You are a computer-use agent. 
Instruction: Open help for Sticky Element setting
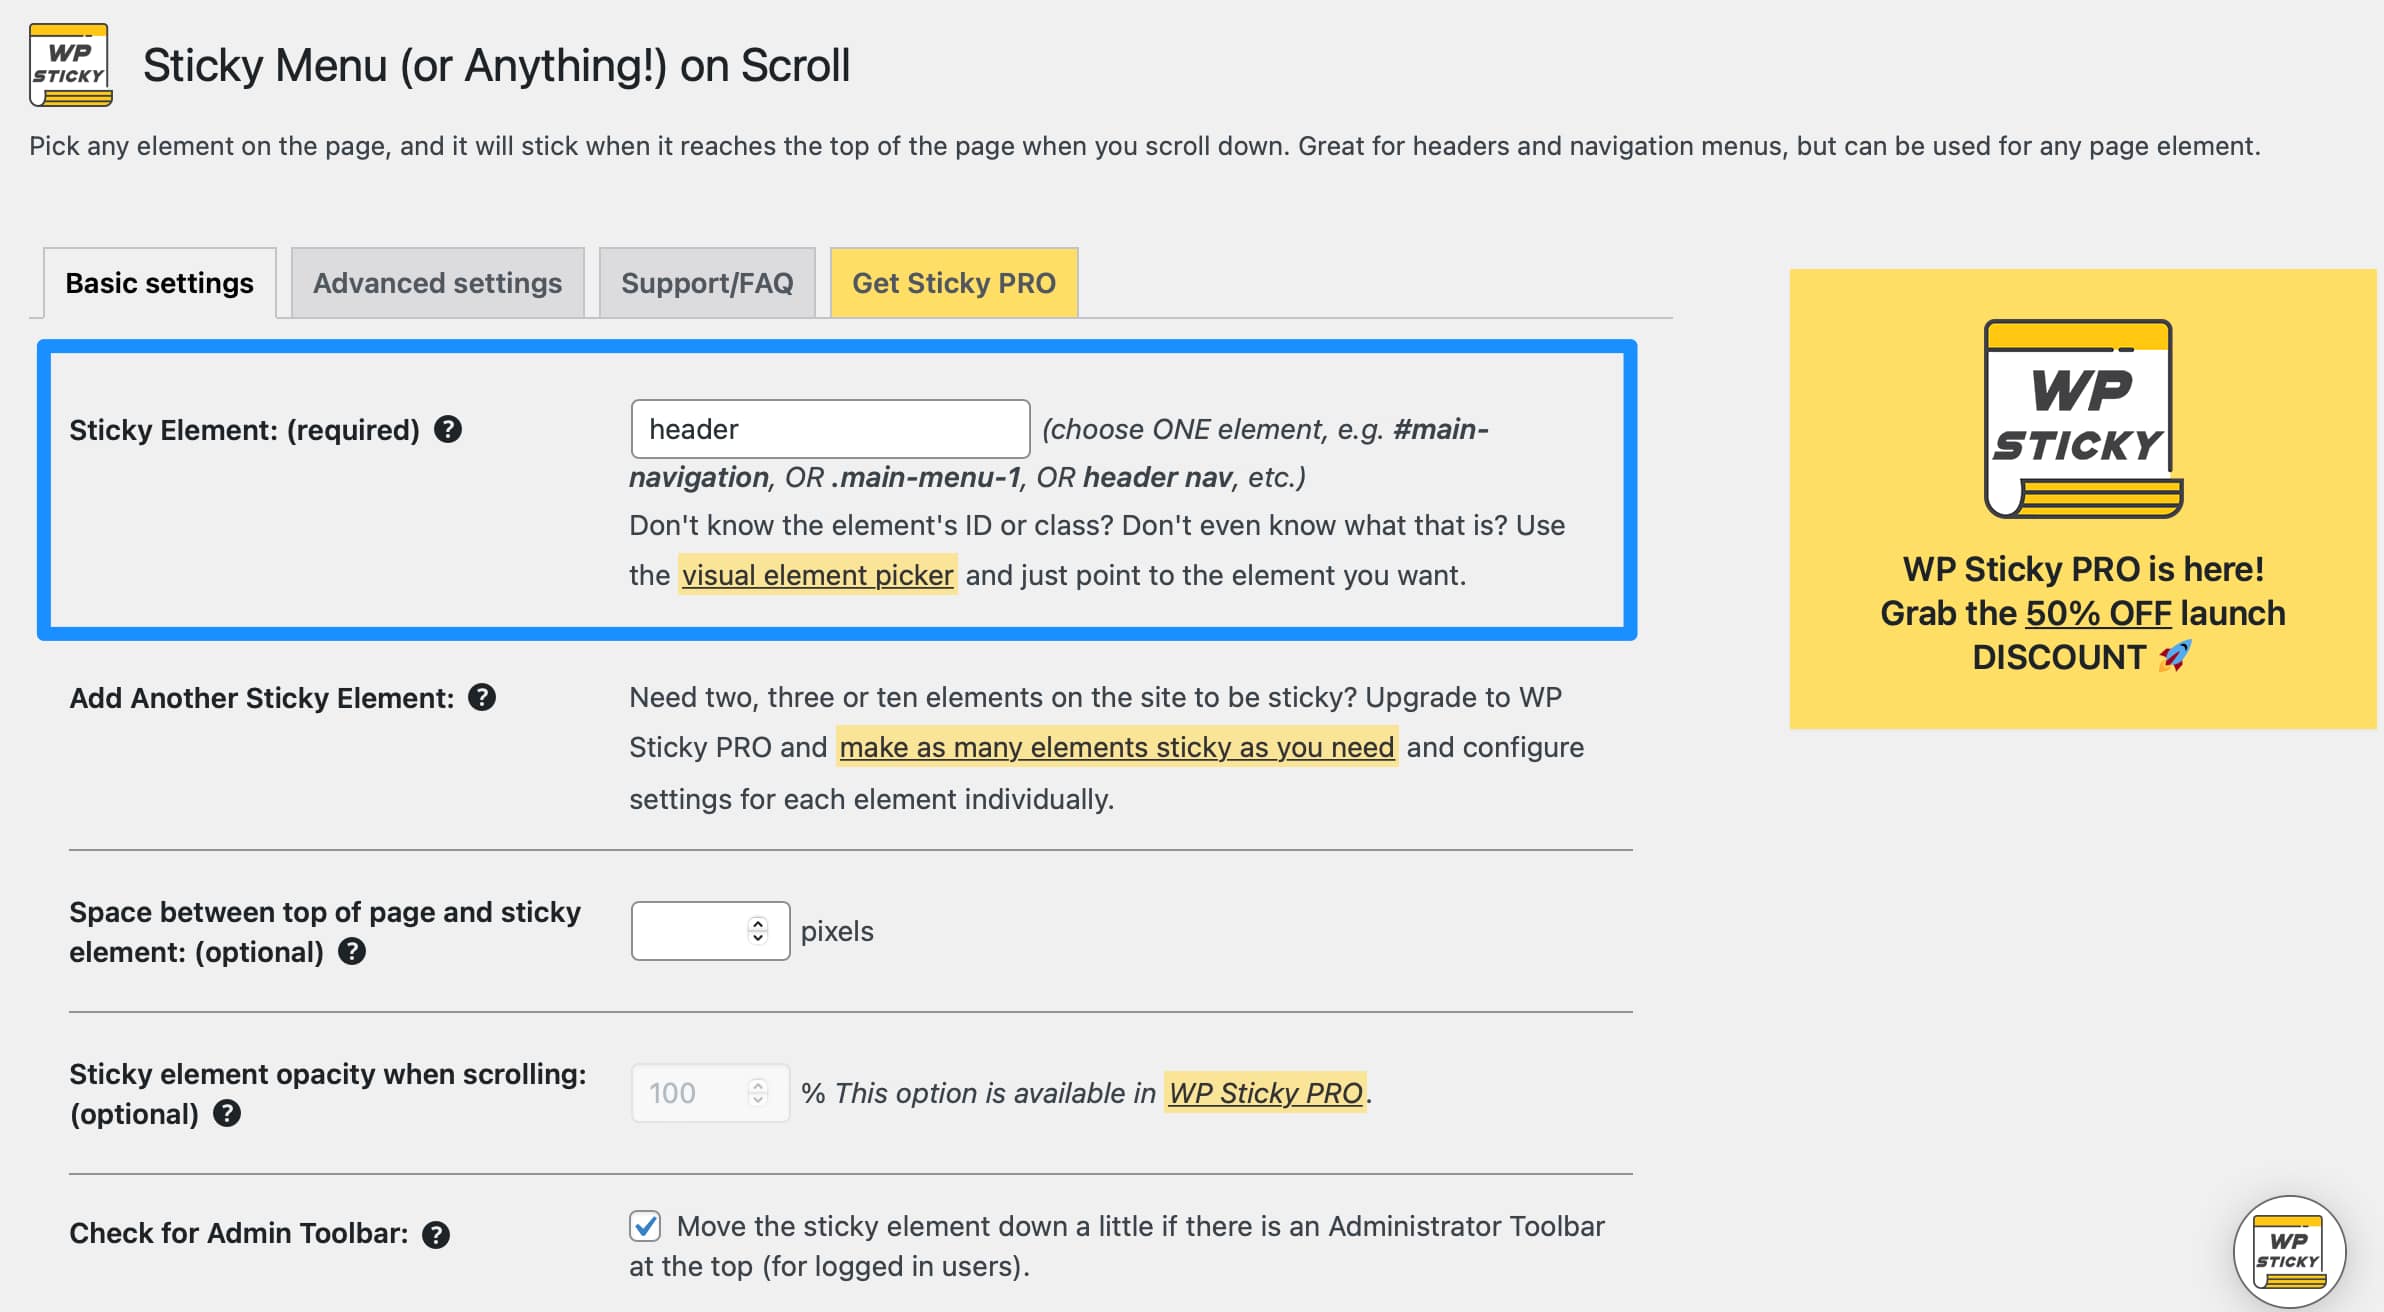(x=448, y=430)
